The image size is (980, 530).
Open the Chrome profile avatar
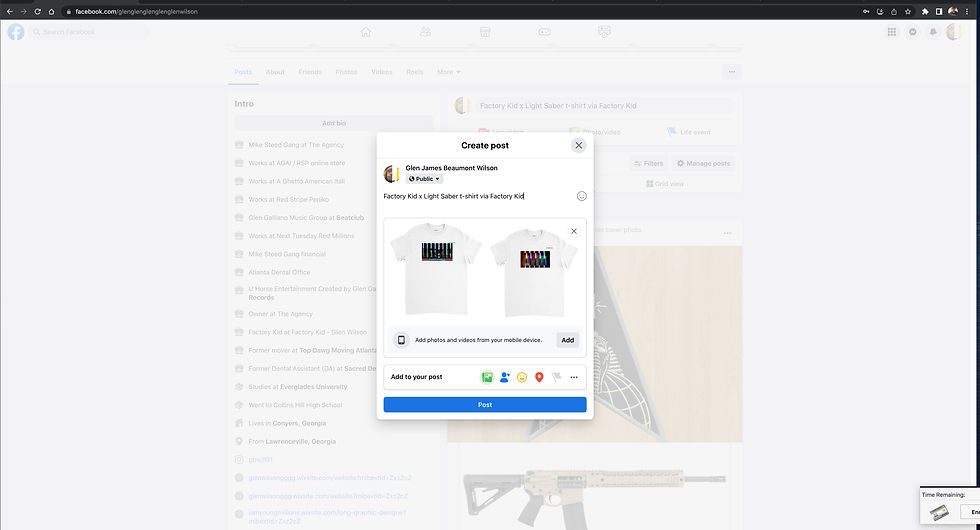click(x=953, y=11)
